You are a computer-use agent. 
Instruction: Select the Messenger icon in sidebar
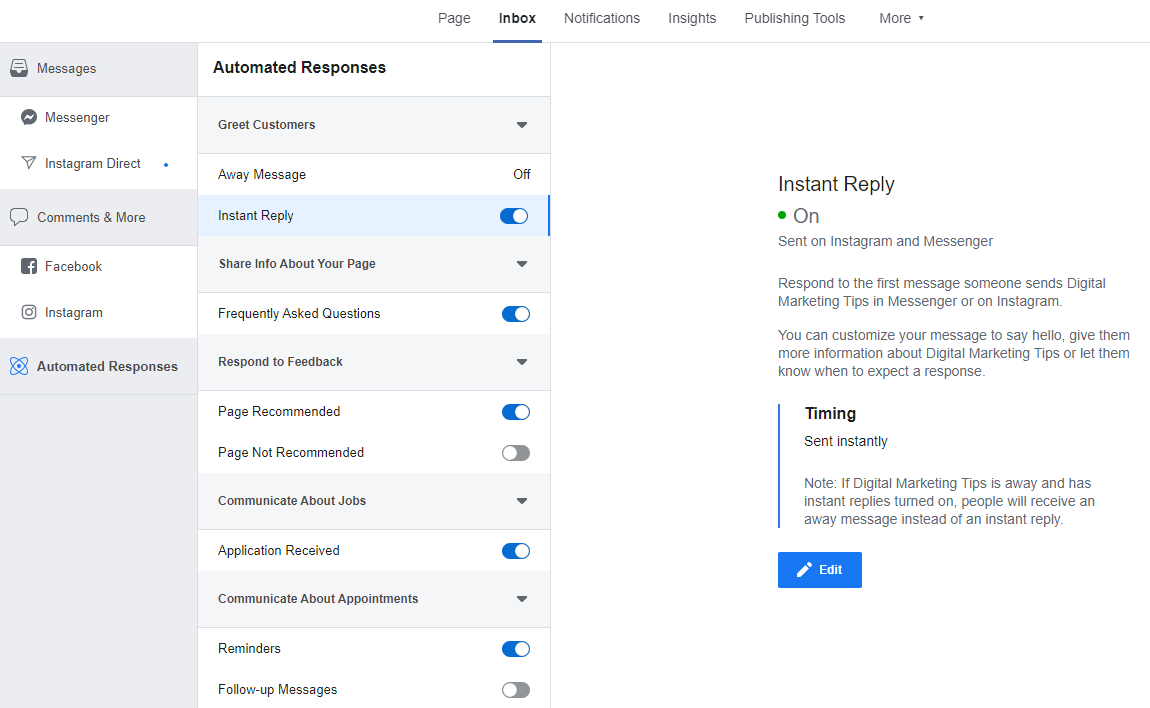tap(29, 117)
